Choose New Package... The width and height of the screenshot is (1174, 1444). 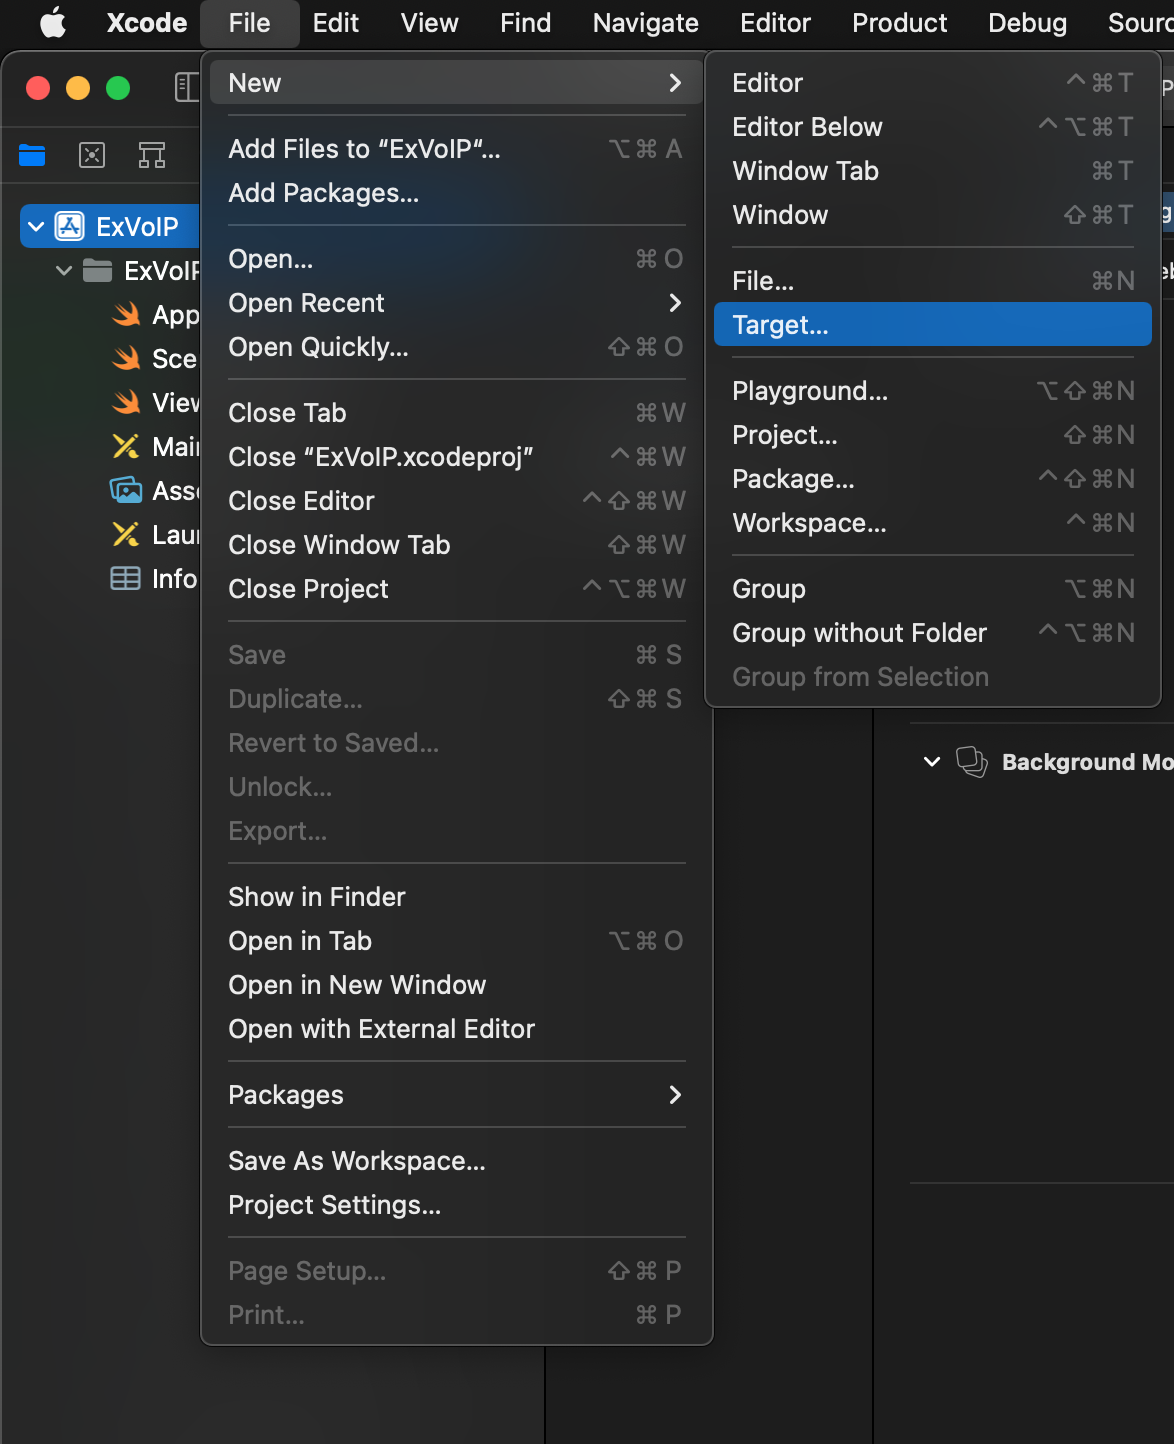(x=933, y=479)
